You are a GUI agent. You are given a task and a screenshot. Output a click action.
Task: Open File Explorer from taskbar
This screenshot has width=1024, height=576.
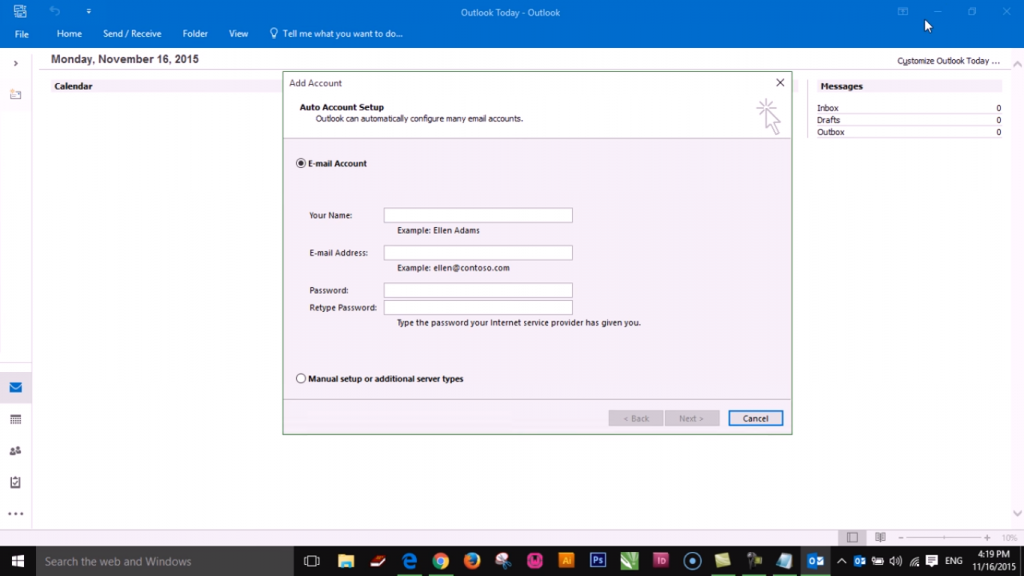[346, 561]
